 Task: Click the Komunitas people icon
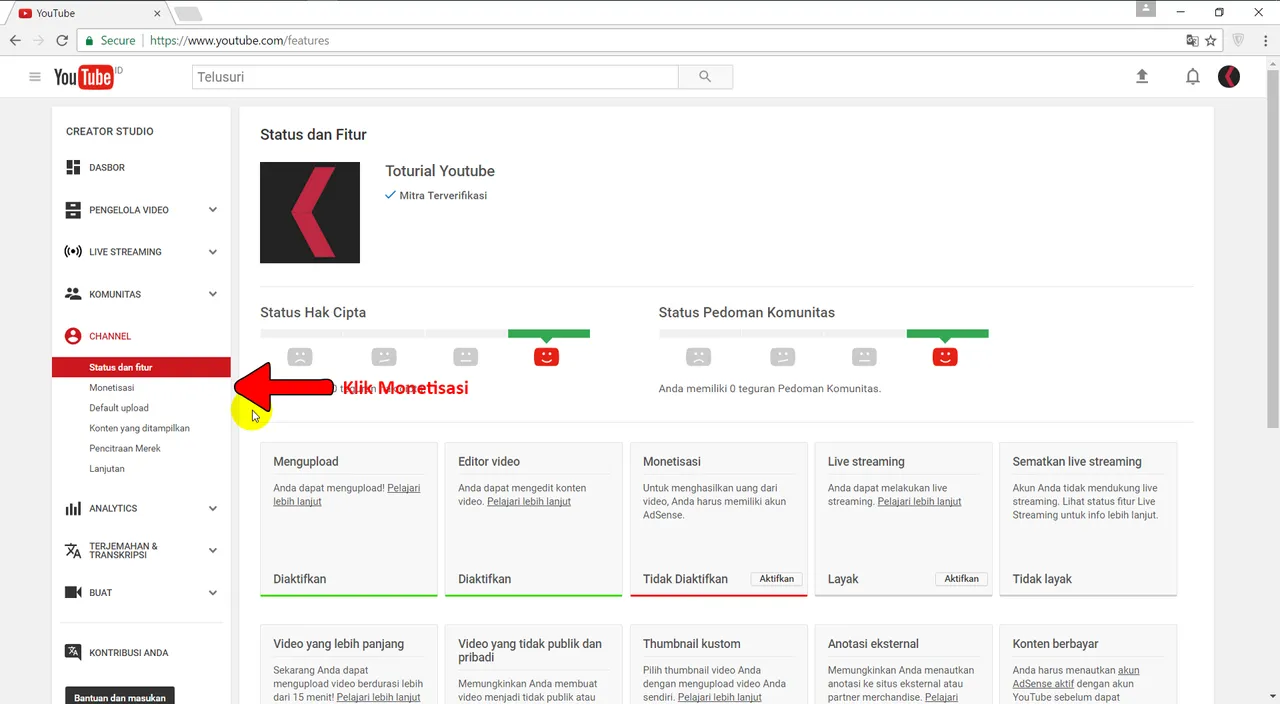(73, 294)
